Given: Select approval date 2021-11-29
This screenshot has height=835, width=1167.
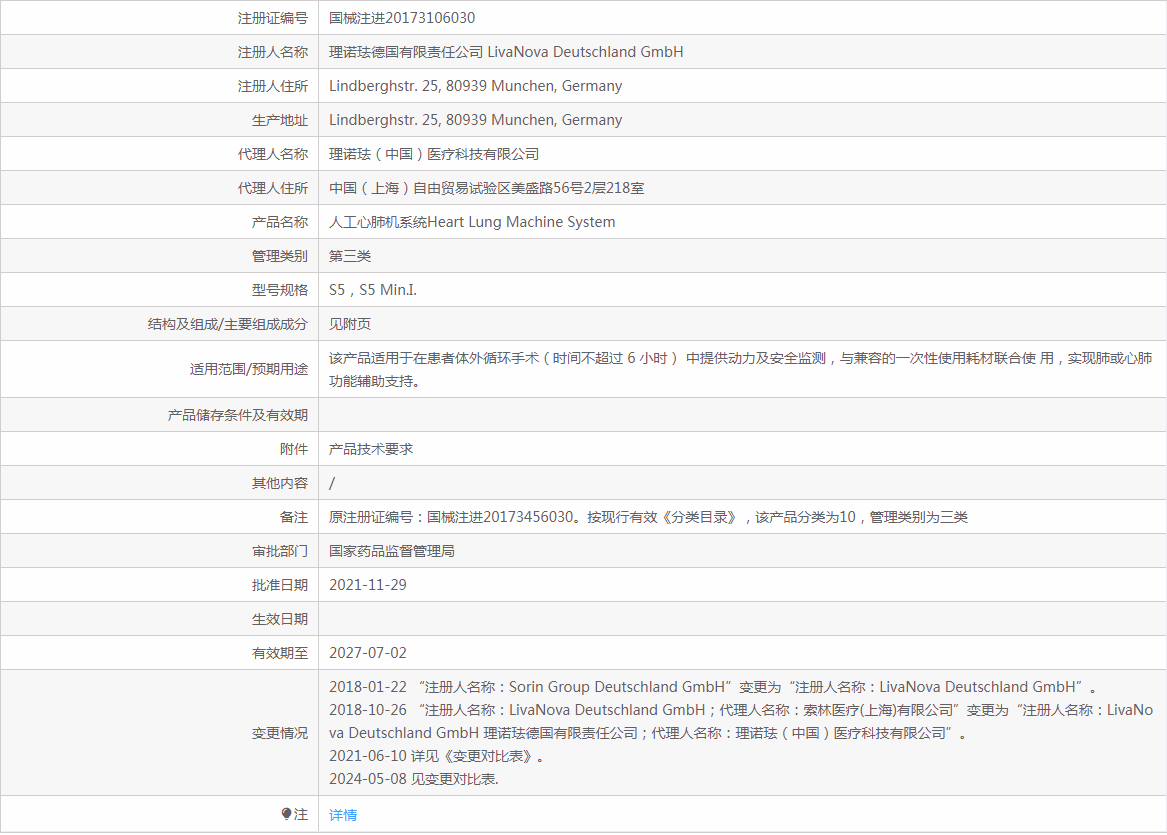Looking at the screenshot, I should pos(368,585).
